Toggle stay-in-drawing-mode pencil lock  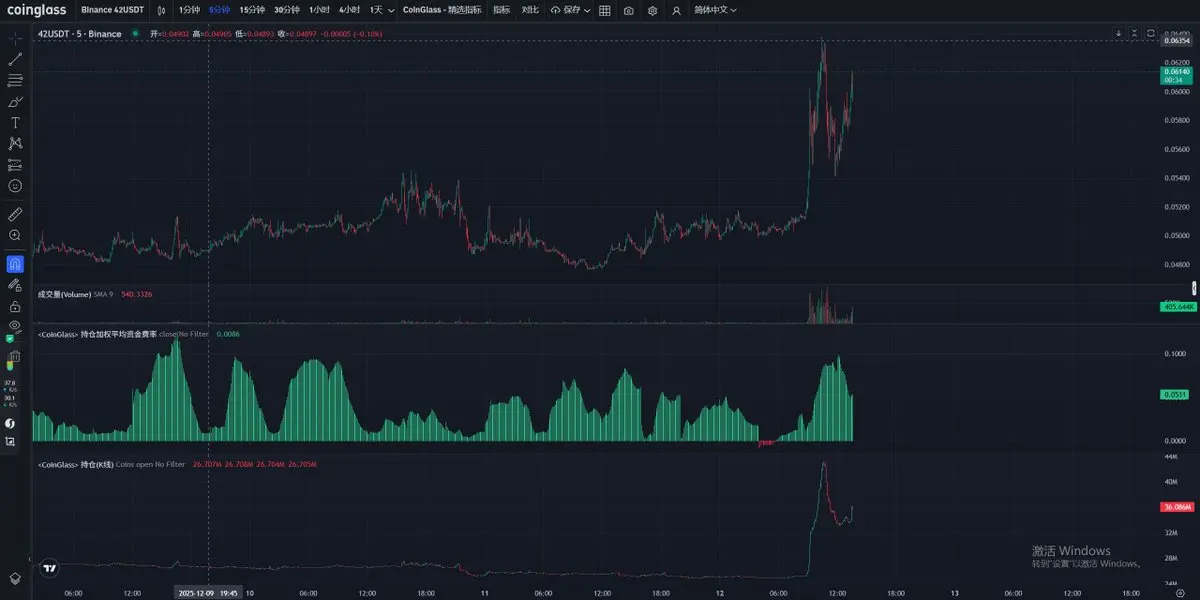point(15,285)
